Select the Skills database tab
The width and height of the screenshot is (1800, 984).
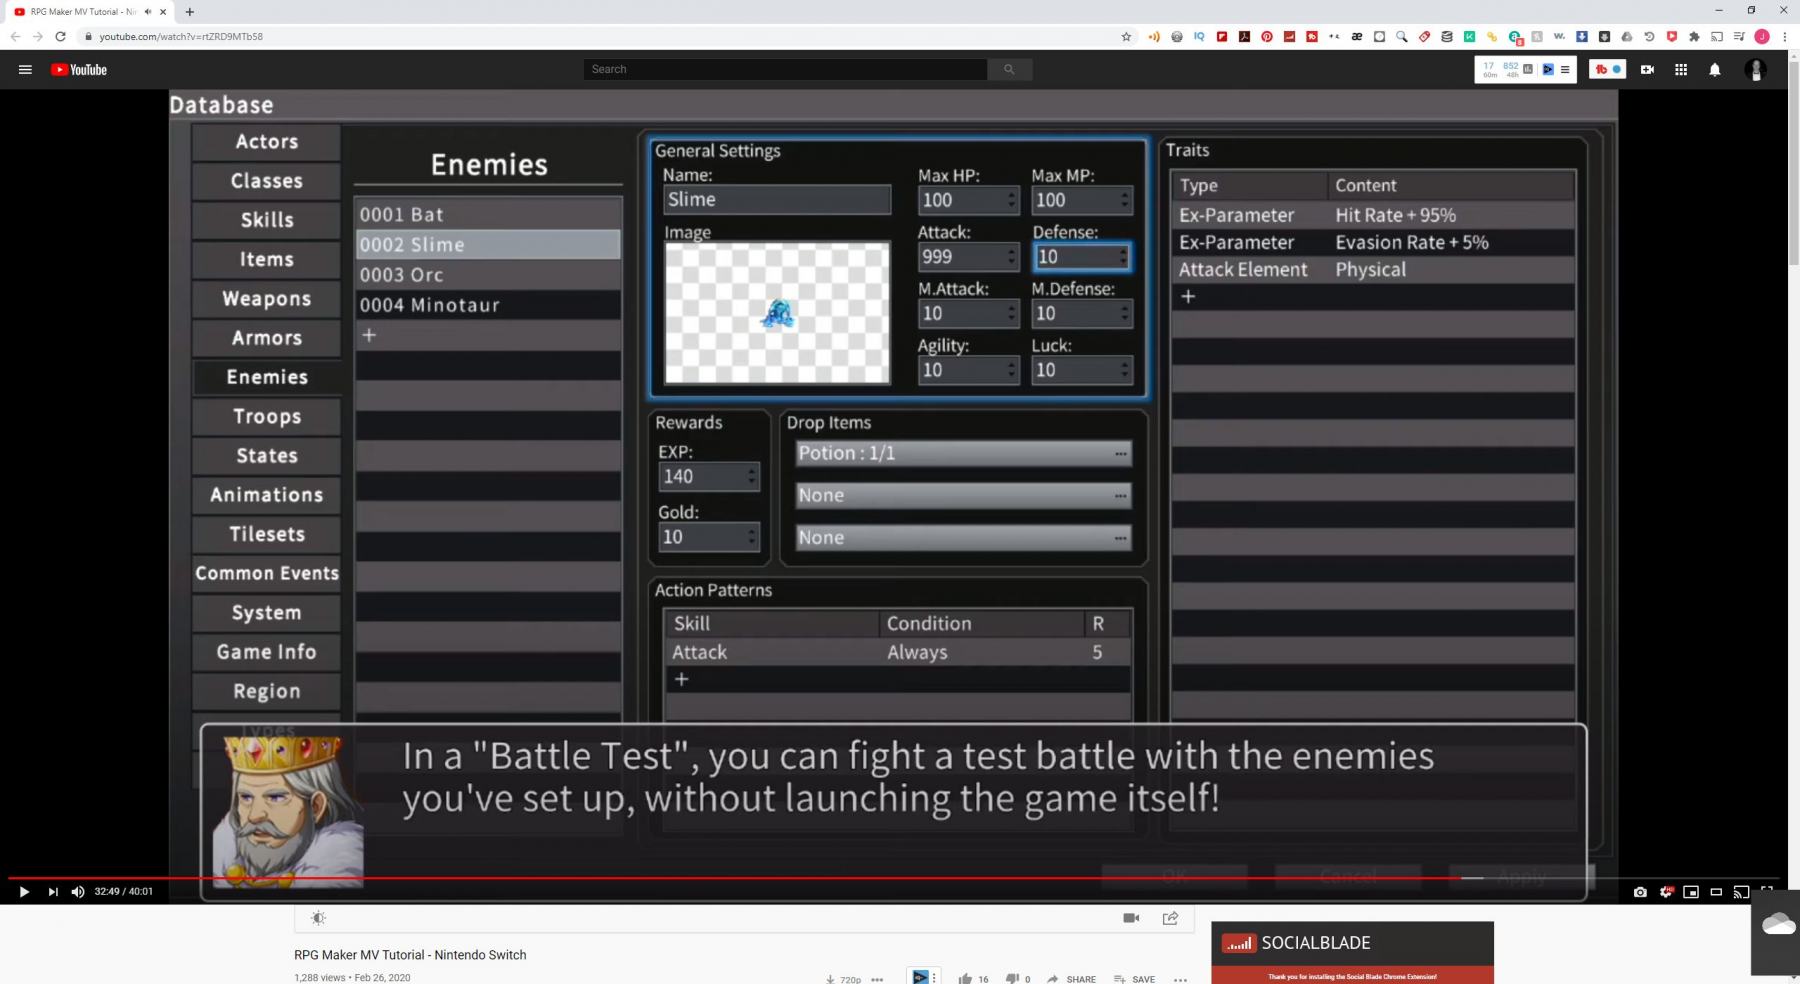(267, 220)
